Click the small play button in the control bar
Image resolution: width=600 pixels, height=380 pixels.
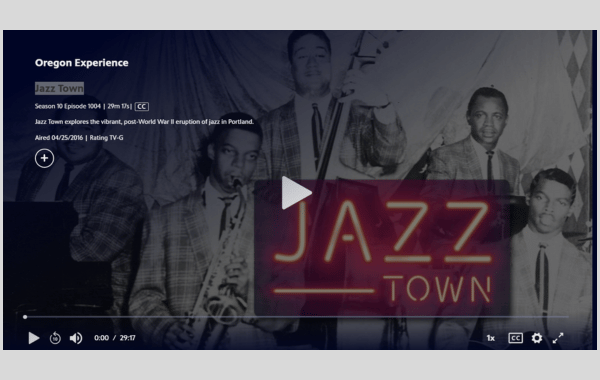[x=34, y=338]
